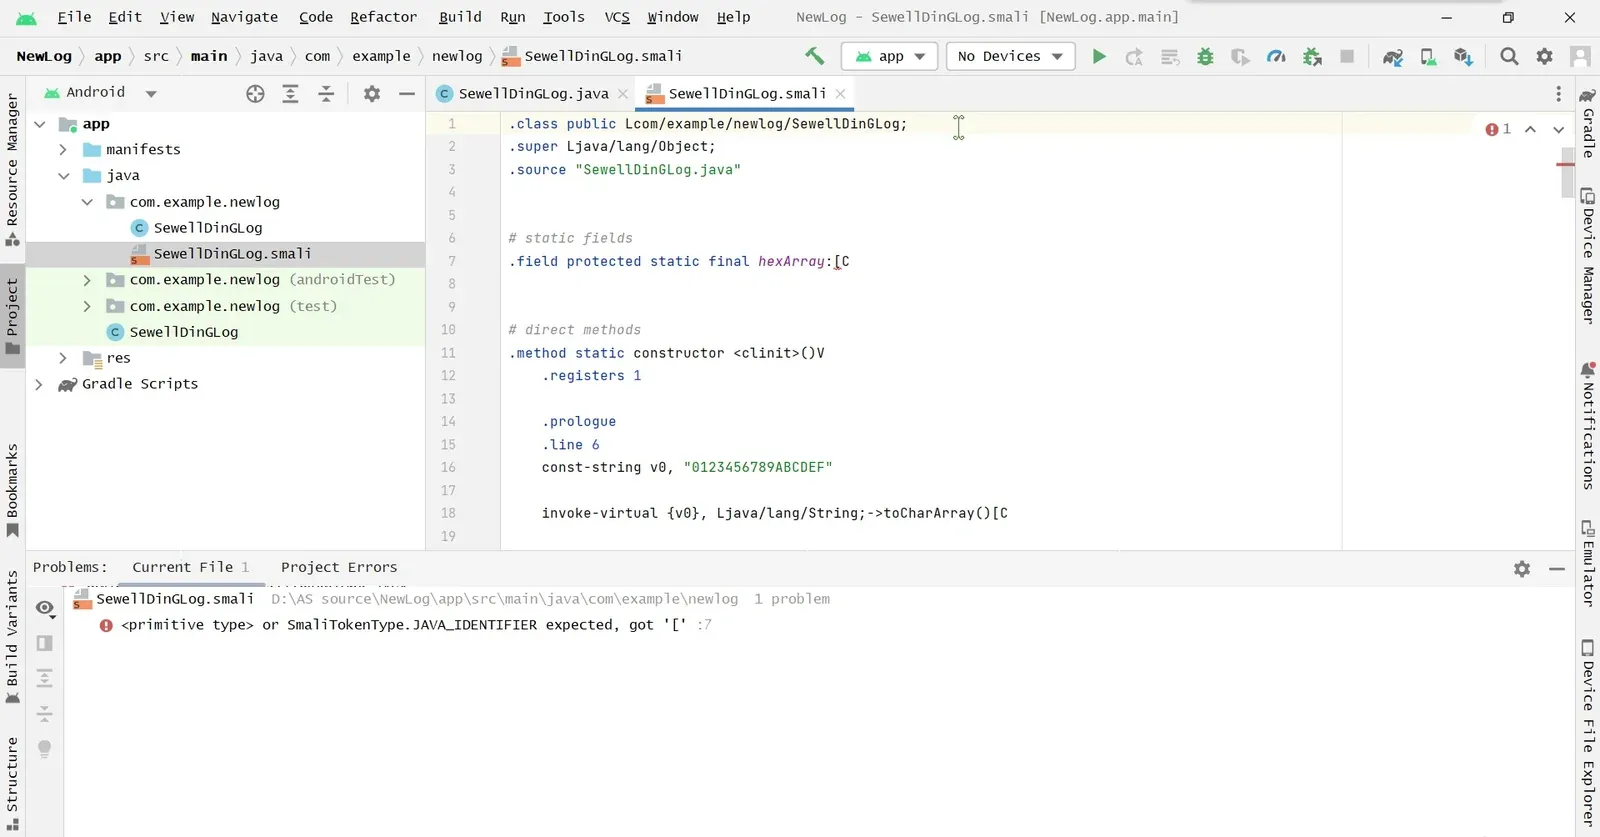Hide the Project panel with minus icon

pos(407,93)
